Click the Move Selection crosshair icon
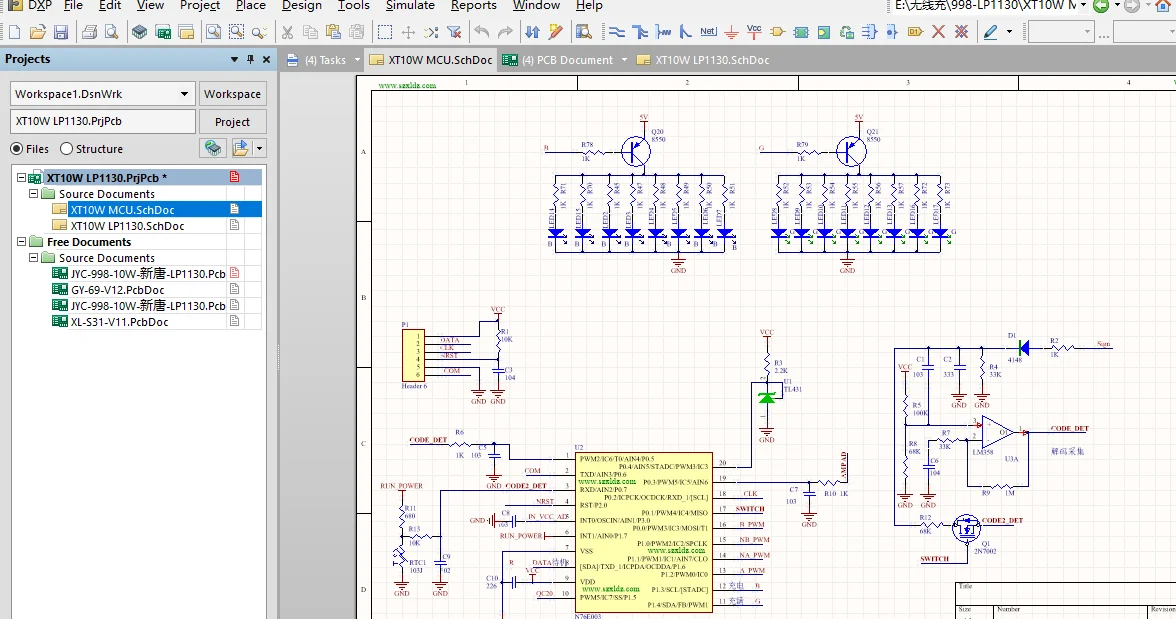 coord(408,32)
